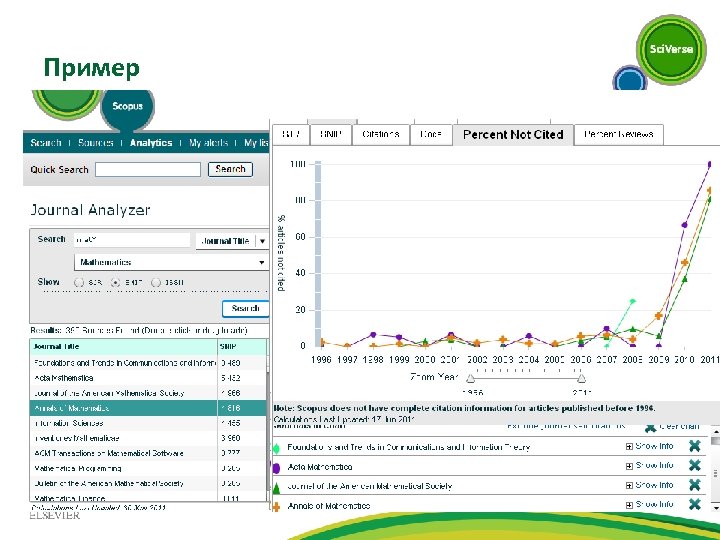Remove Annals of Mathematics from chart via X
Image resolution: width=720 pixels, height=540 pixels.
695,504
